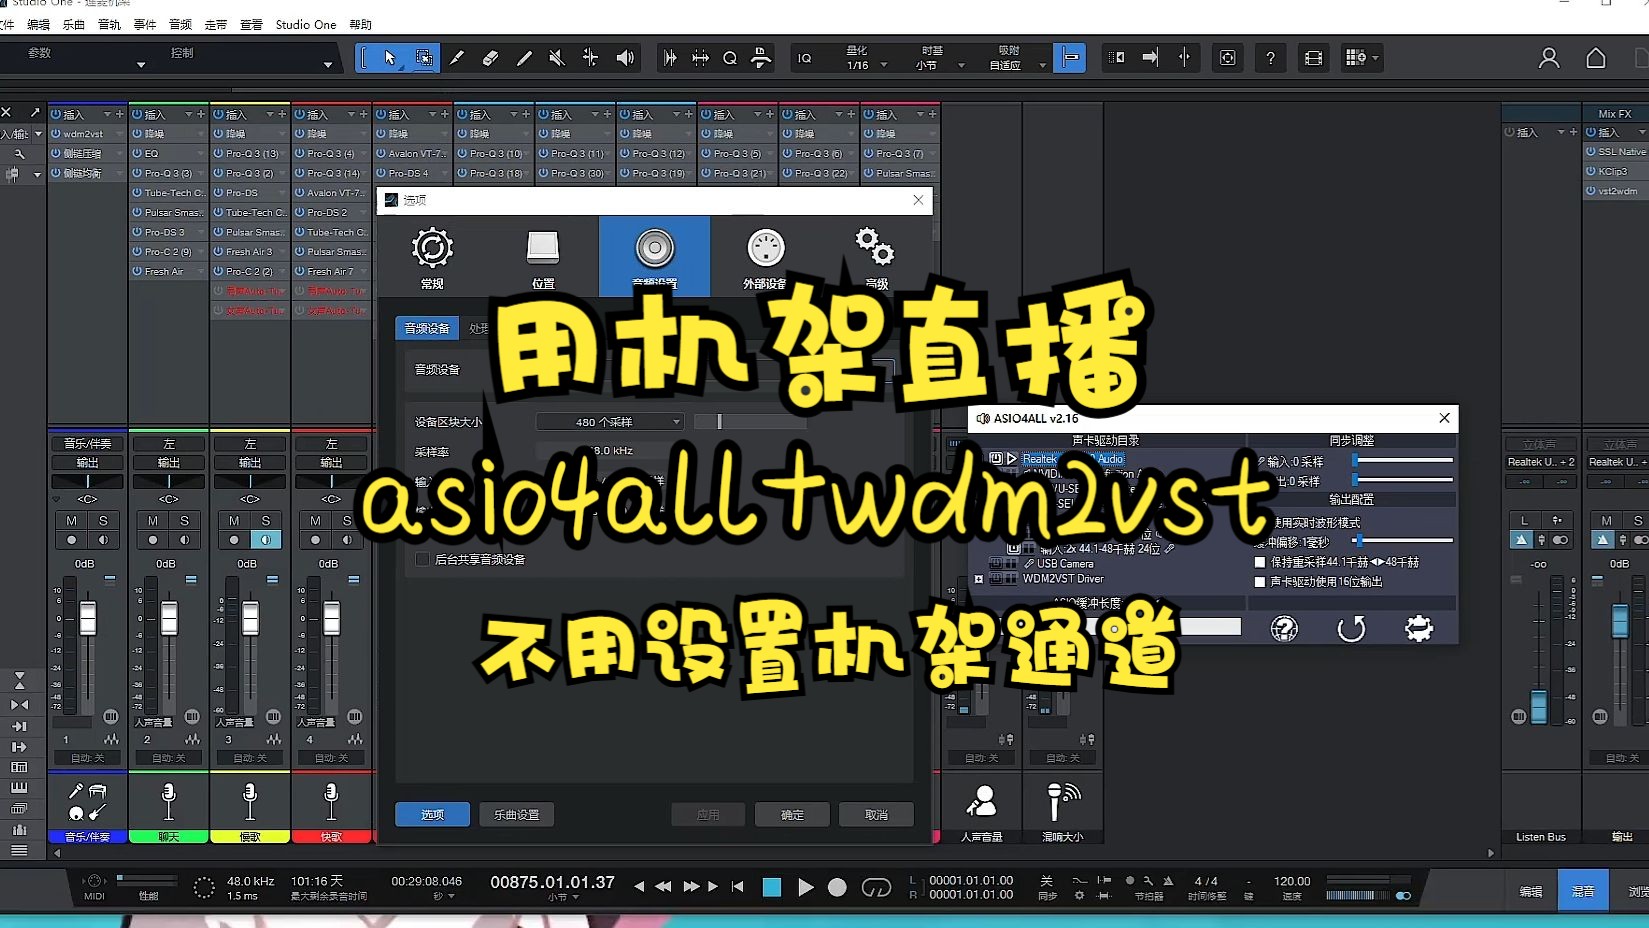Check 声卡驱动使用16位输出 option in ASIO4ALL
Screen dimensions: 1649x928
(1260, 581)
